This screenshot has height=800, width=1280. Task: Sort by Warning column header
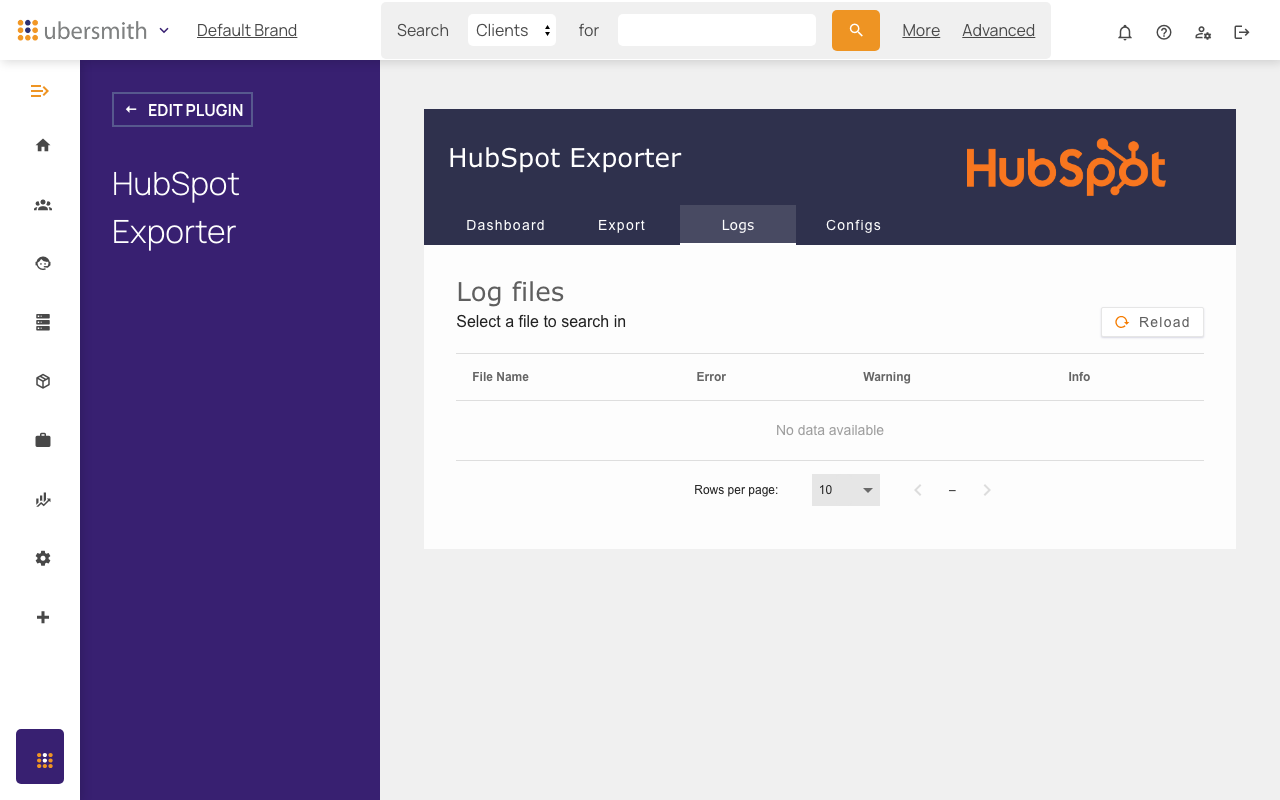click(x=887, y=377)
